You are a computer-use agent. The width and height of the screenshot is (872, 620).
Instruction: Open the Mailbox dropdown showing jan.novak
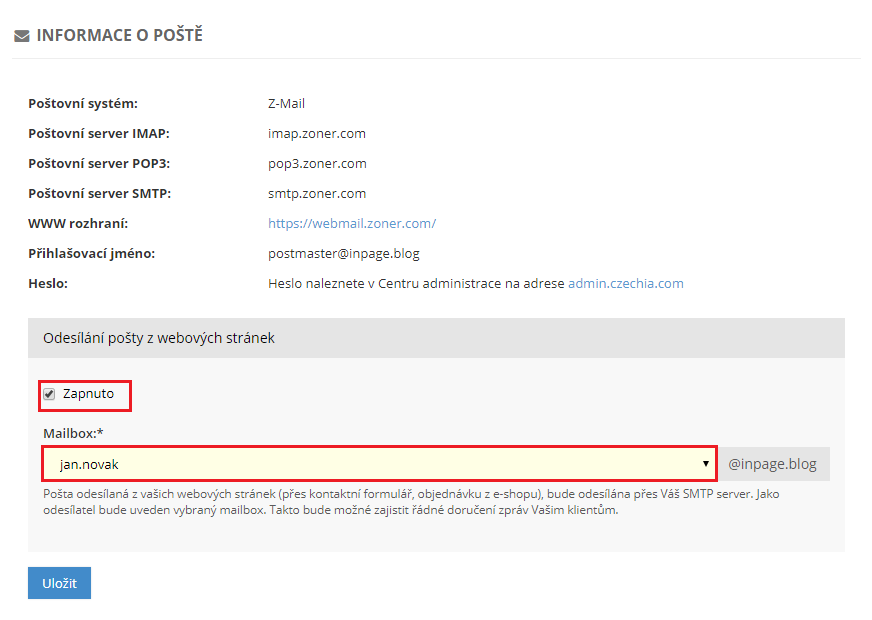pyautogui.click(x=379, y=464)
